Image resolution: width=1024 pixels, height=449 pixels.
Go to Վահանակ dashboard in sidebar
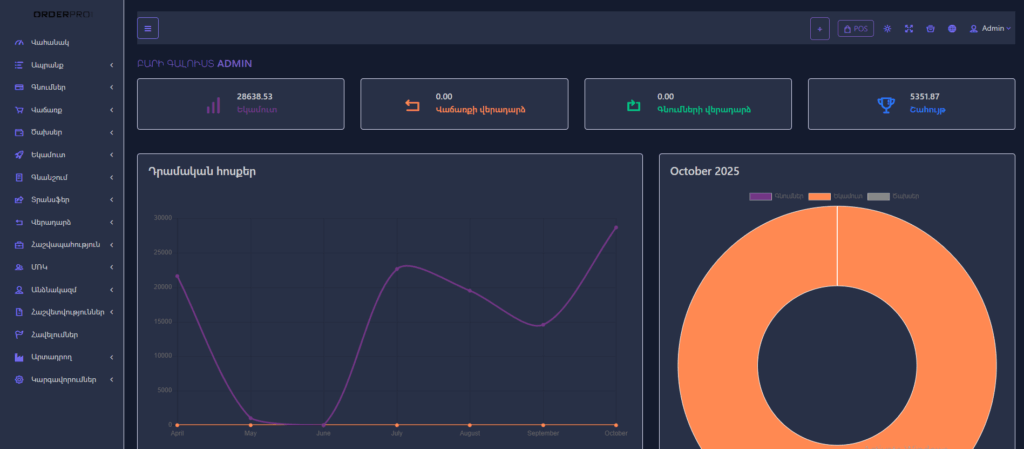click(x=50, y=43)
